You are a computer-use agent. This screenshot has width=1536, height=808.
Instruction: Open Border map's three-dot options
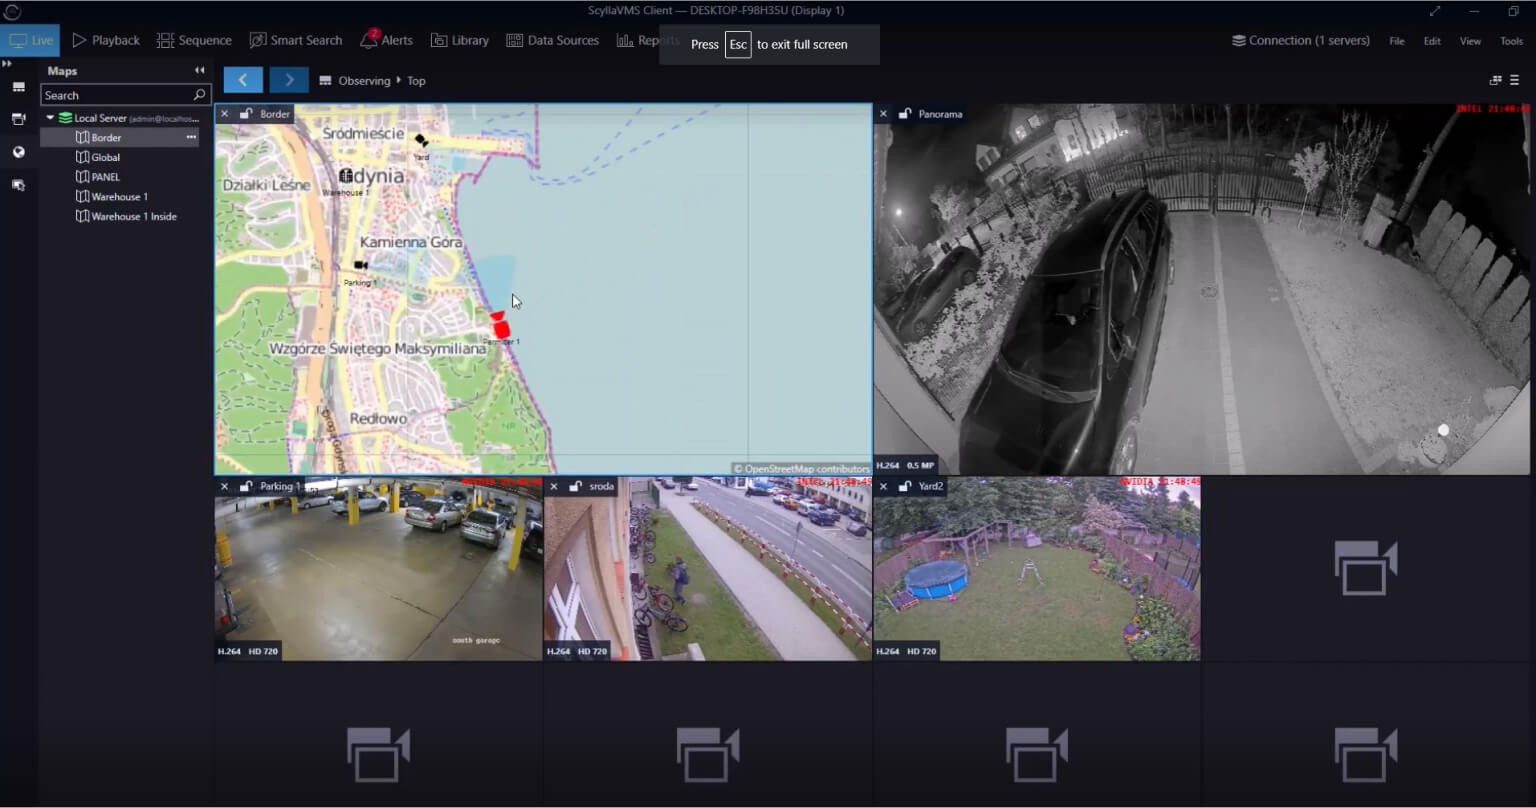point(191,137)
